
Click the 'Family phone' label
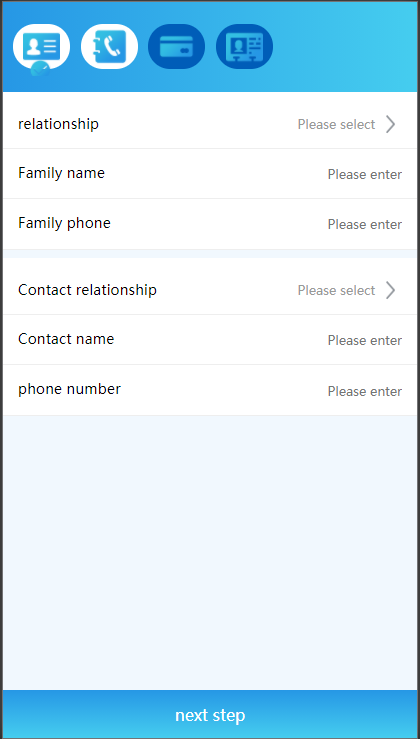click(x=64, y=223)
